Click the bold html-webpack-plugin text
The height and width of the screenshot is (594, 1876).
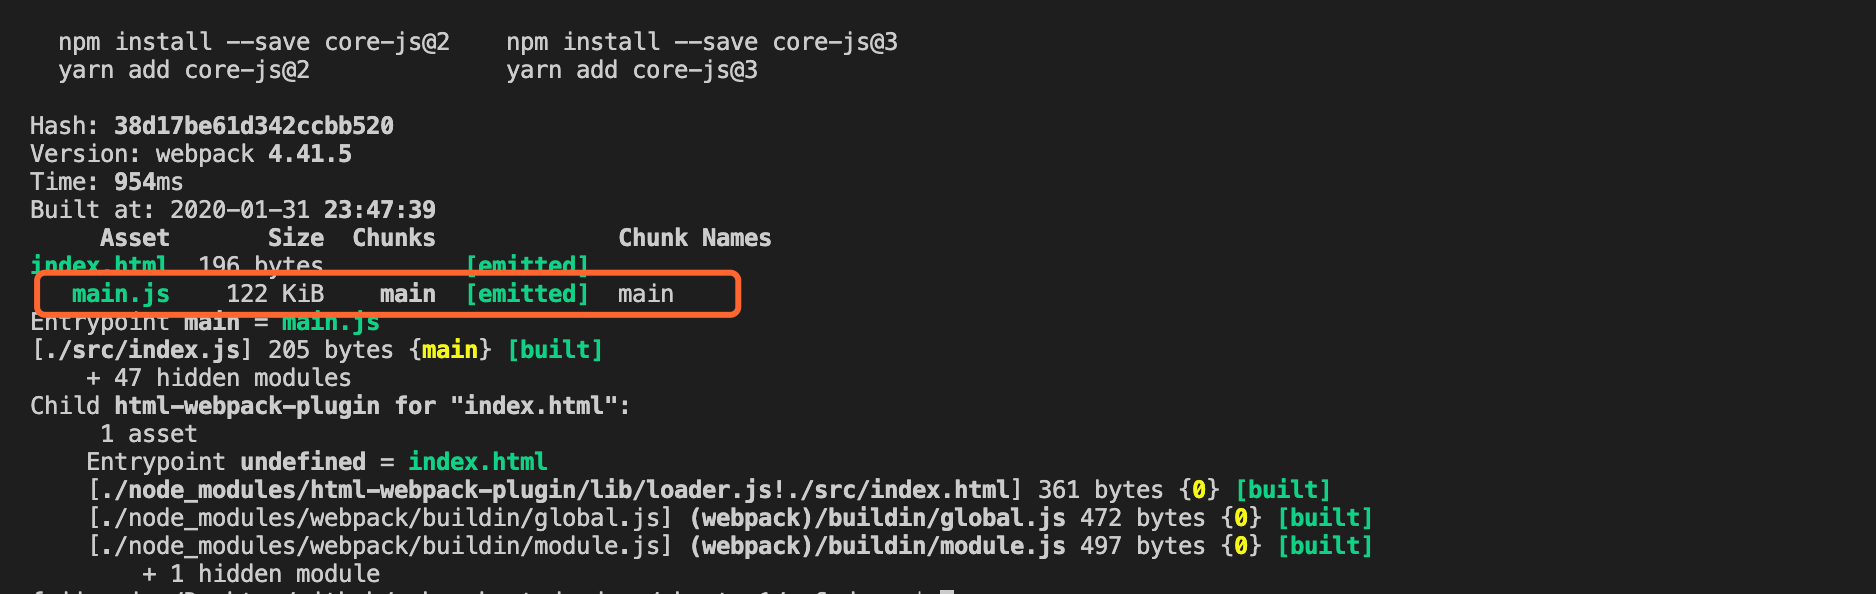pos(246,406)
